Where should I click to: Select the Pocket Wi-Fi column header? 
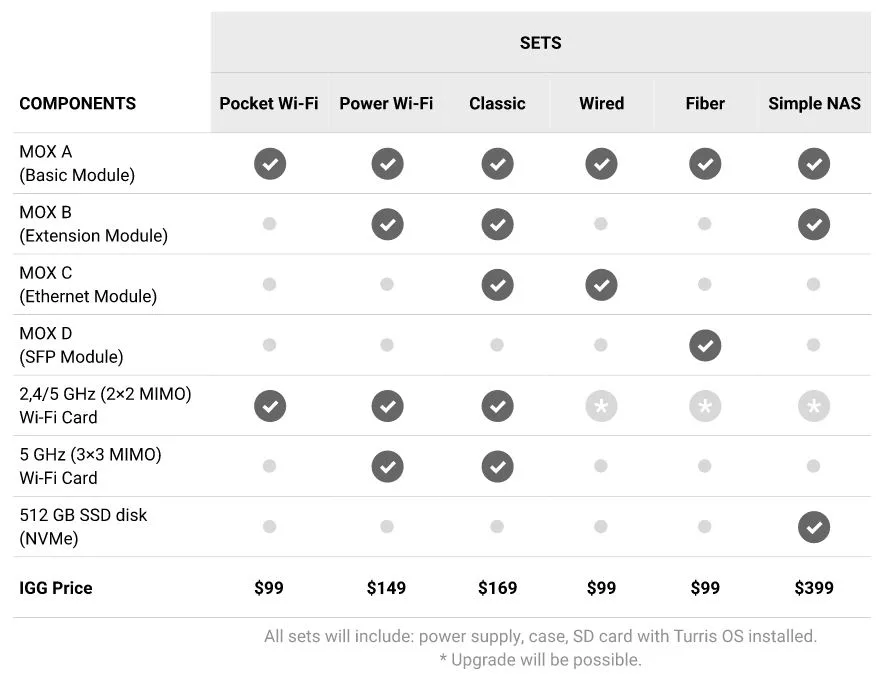click(269, 103)
